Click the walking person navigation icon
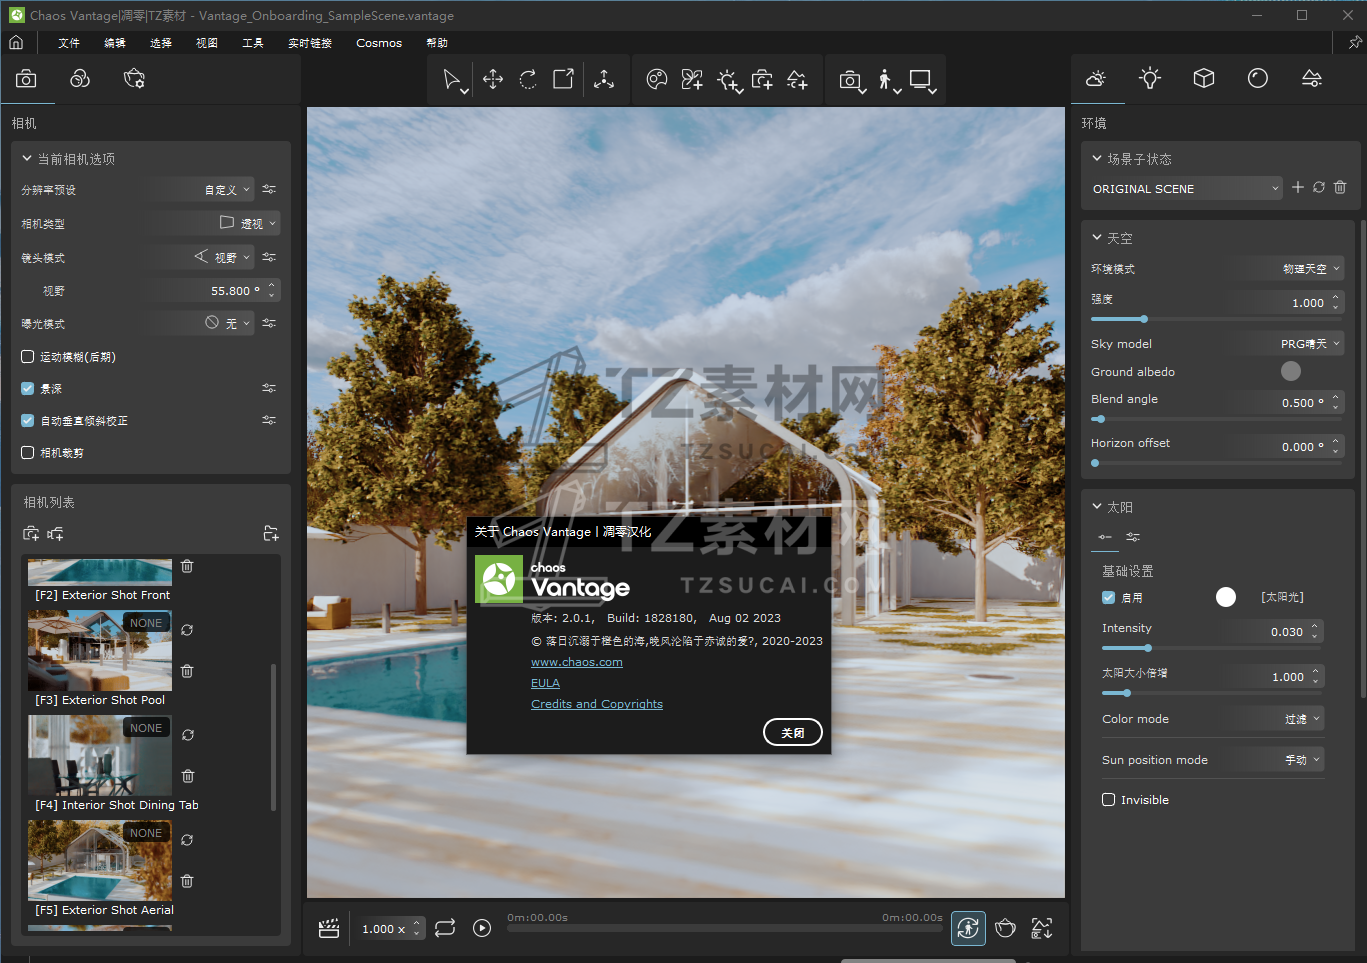Image resolution: width=1367 pixels, height=963 pixels. click(x=887, y=80)
